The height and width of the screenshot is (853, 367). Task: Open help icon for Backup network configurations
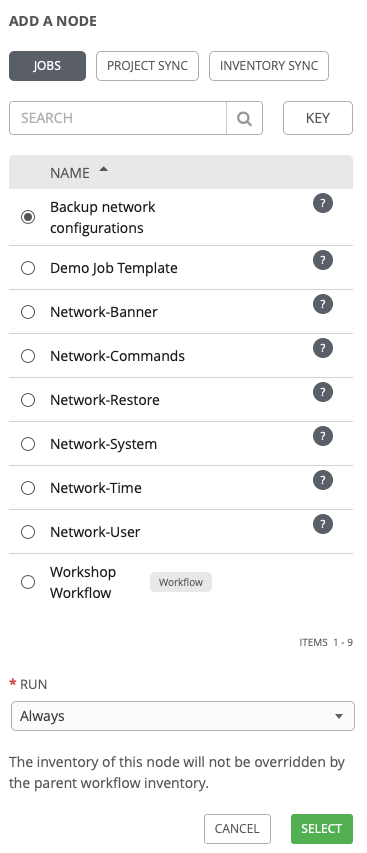(x=323, y=203)
